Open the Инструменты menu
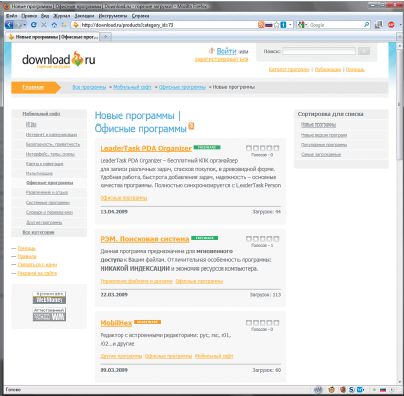This screenshot has width=404, height=396. pos(113,16)
